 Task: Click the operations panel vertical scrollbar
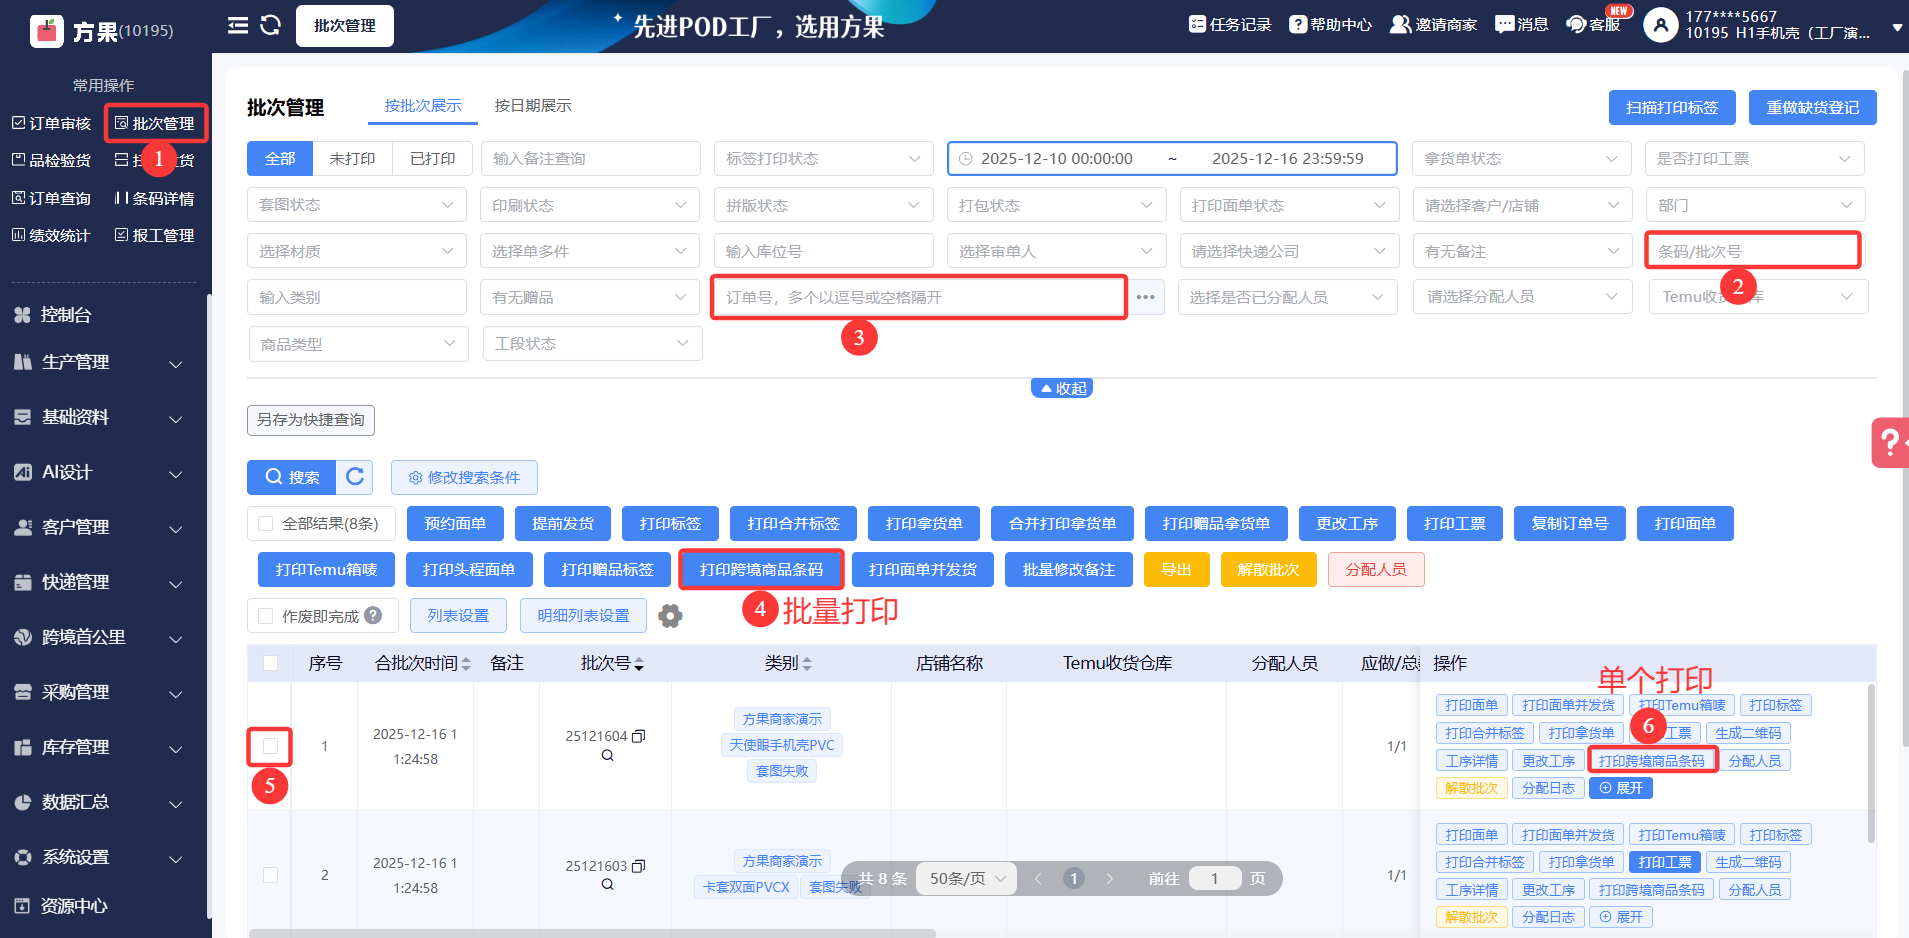(1871, 762)
